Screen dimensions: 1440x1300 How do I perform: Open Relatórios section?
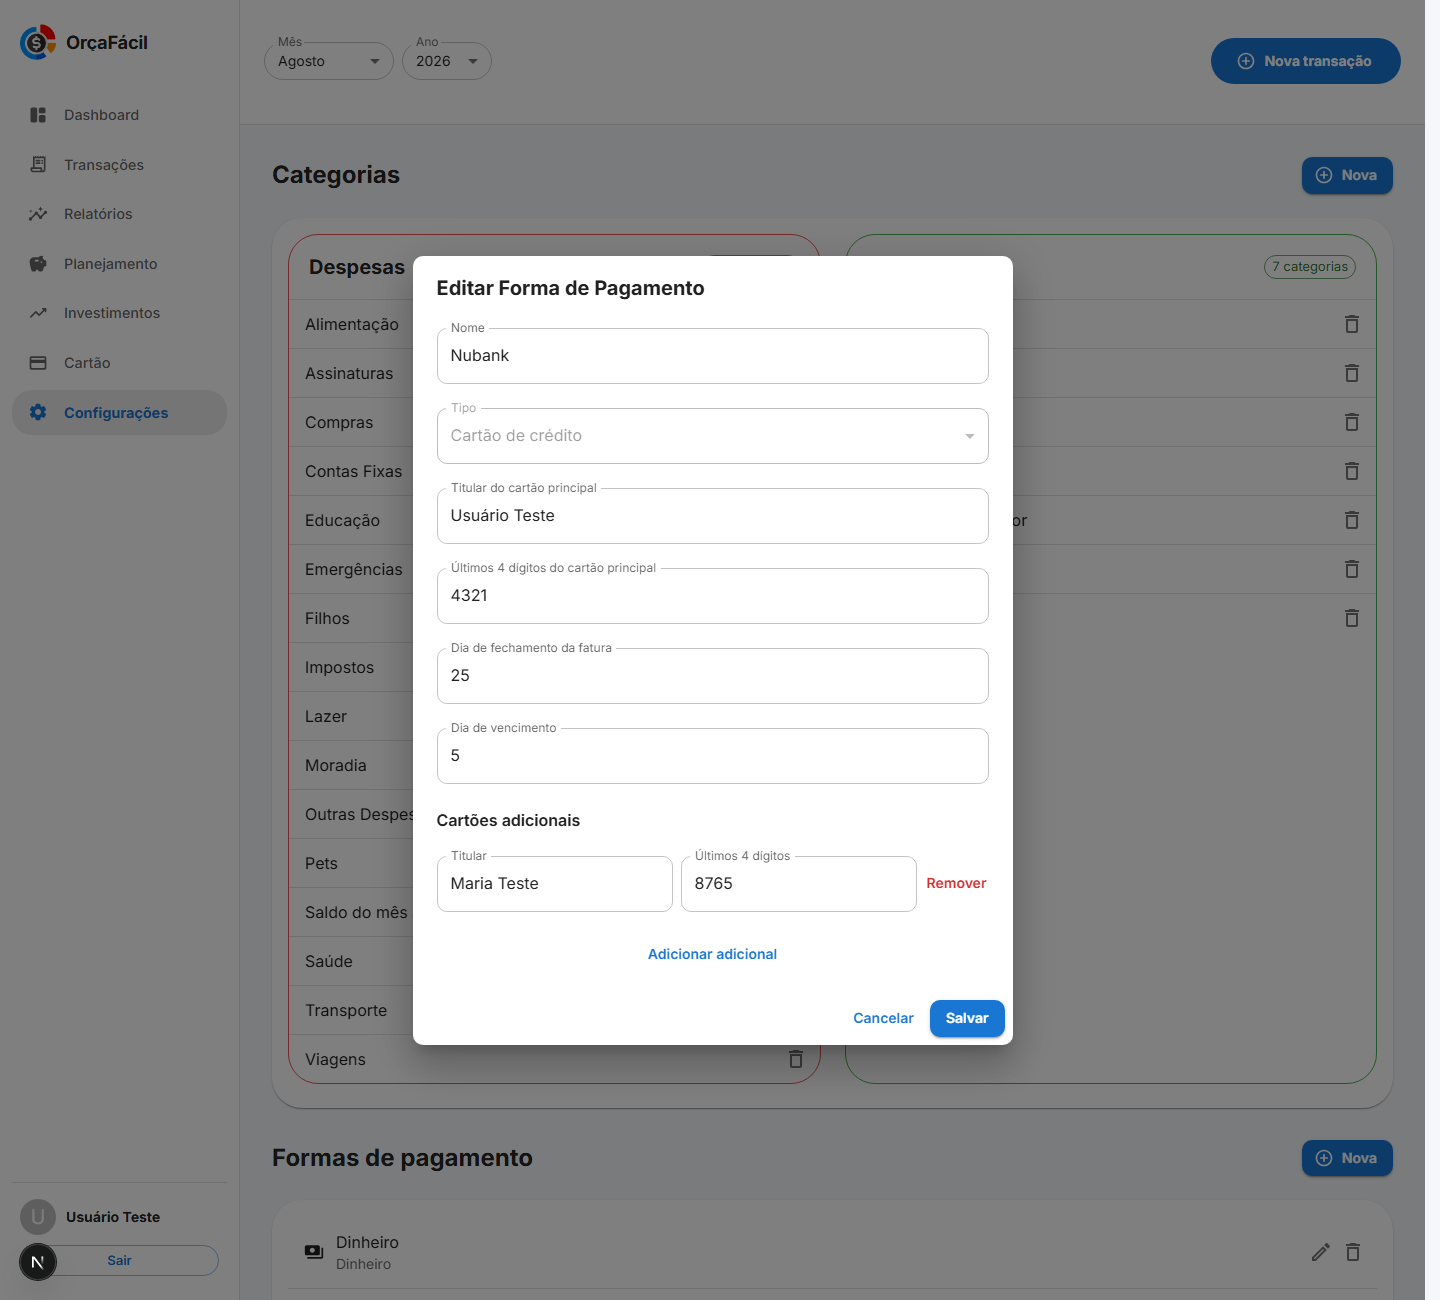pos(119,214)
